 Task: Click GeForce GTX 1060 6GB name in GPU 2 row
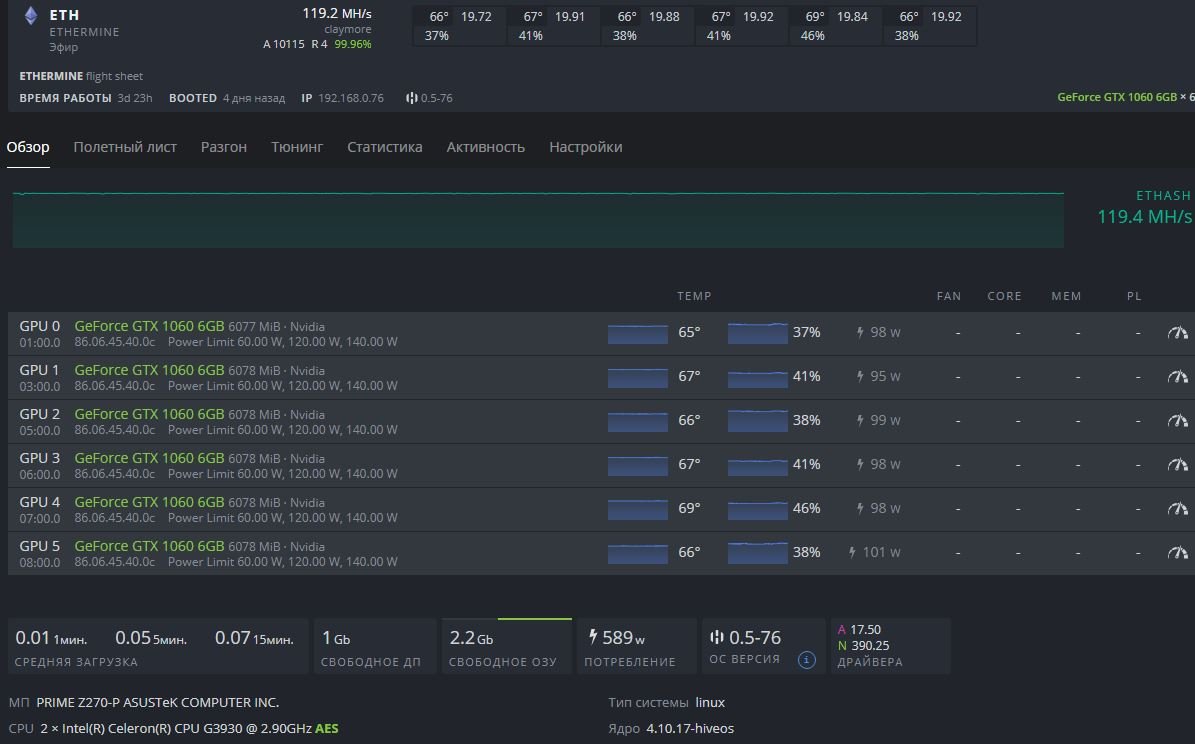click(149, 414)
